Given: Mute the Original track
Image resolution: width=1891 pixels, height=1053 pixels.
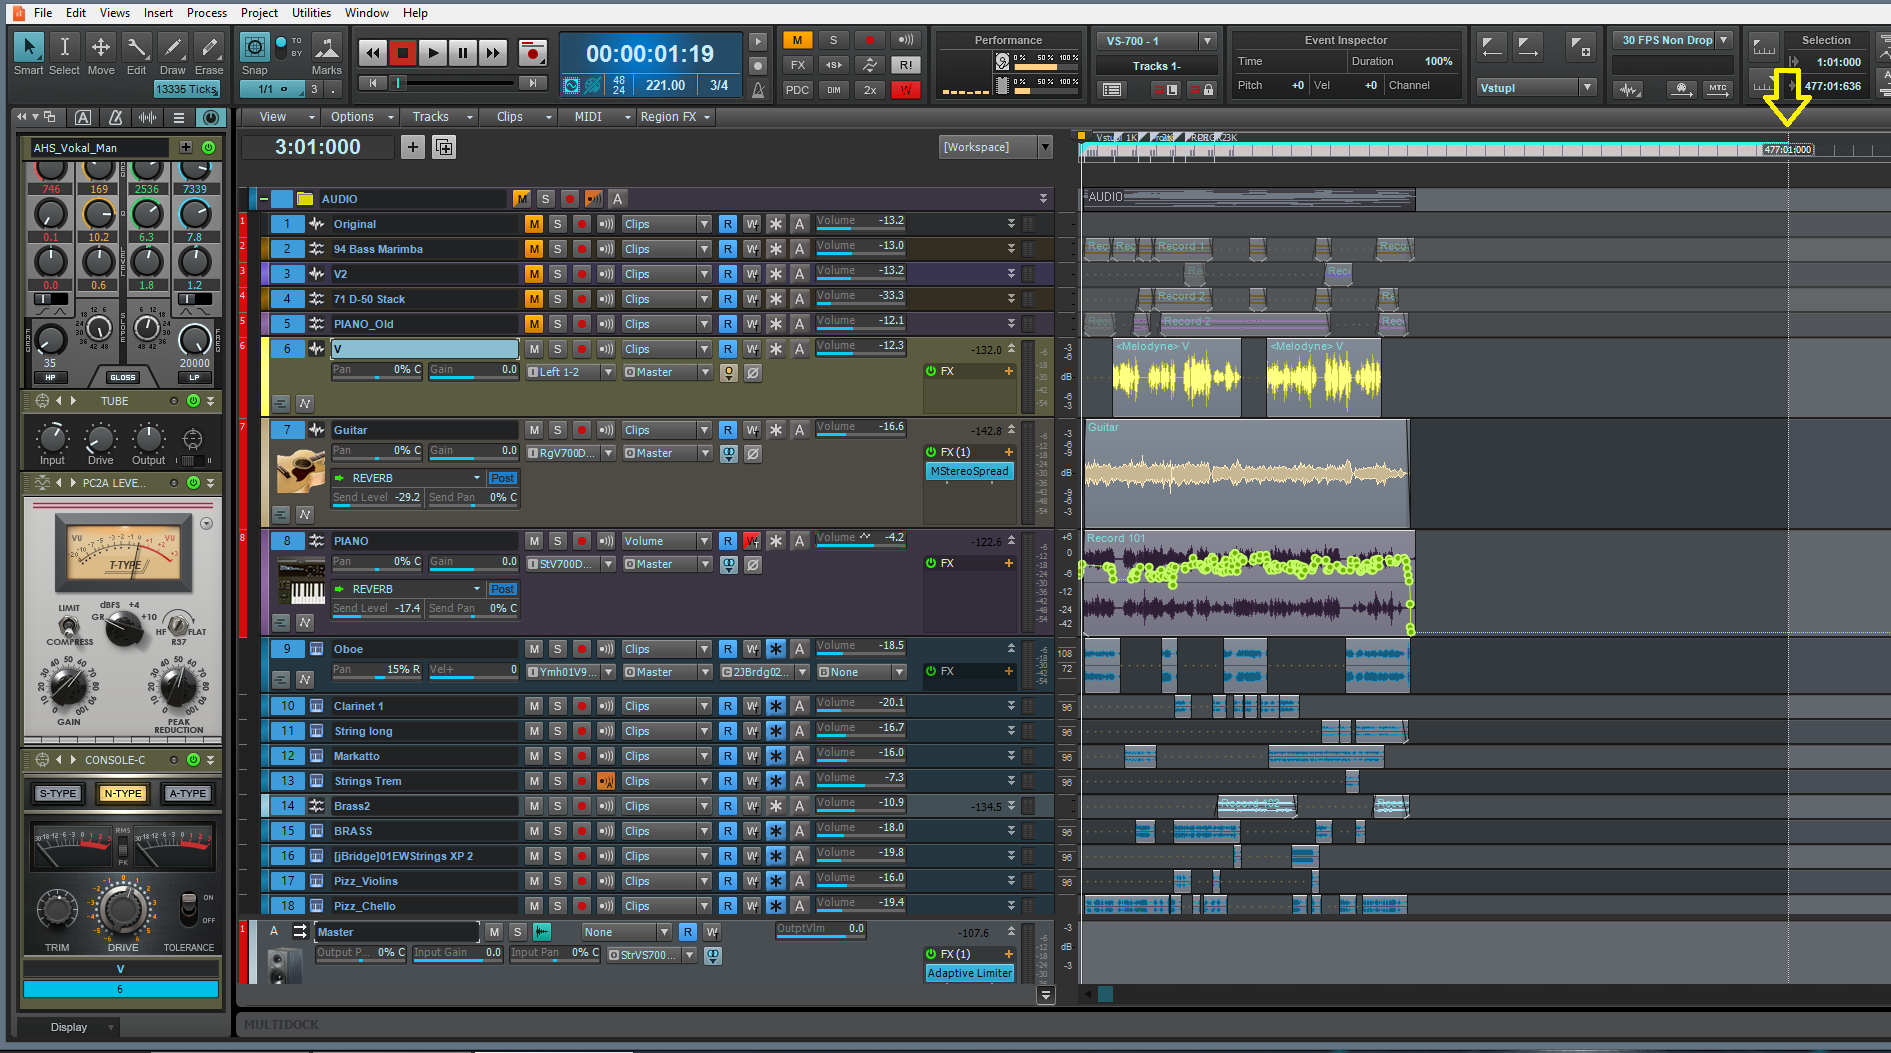Looking at the screenshot, I should [534, 224].
